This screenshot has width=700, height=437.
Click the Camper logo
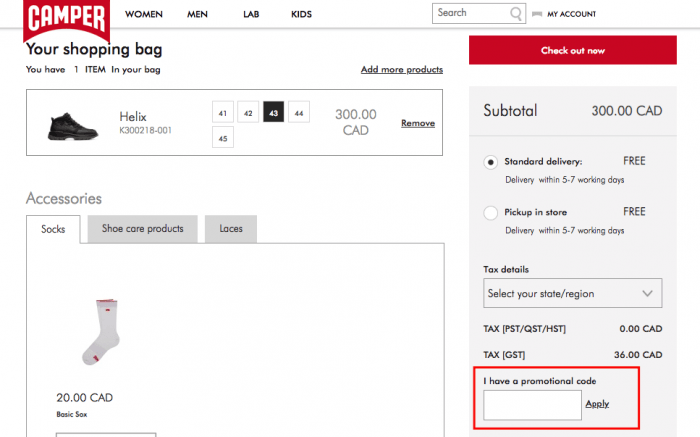point(67,19)
